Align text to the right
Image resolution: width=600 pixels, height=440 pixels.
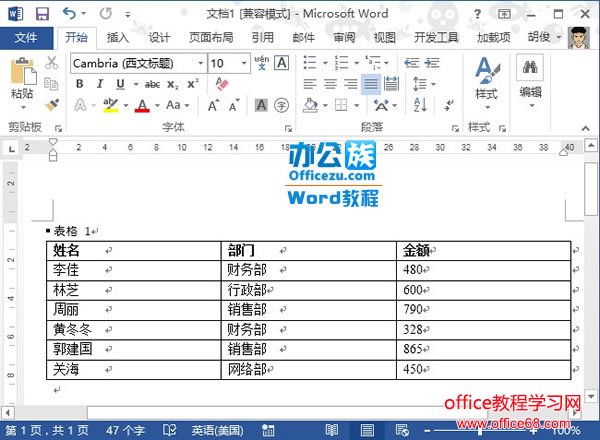(351, 84)
